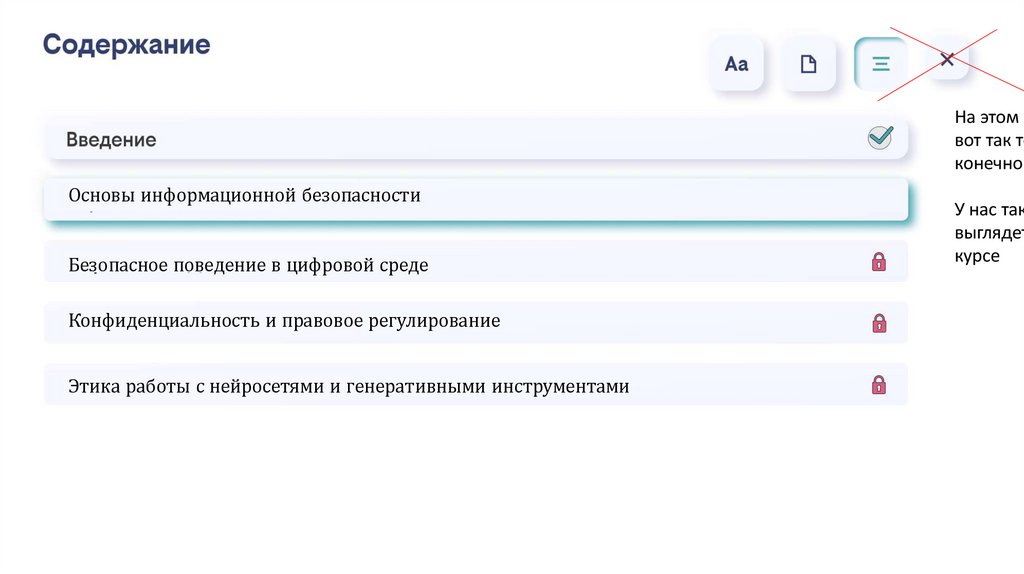Screen dimensions: 1024x574
Task: Click the Содержание heading
Action: coord(126,45)
